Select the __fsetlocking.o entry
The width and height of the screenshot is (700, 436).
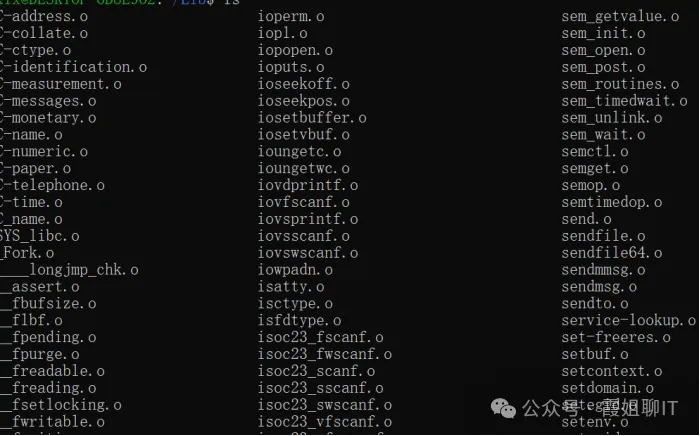point(61,405)
